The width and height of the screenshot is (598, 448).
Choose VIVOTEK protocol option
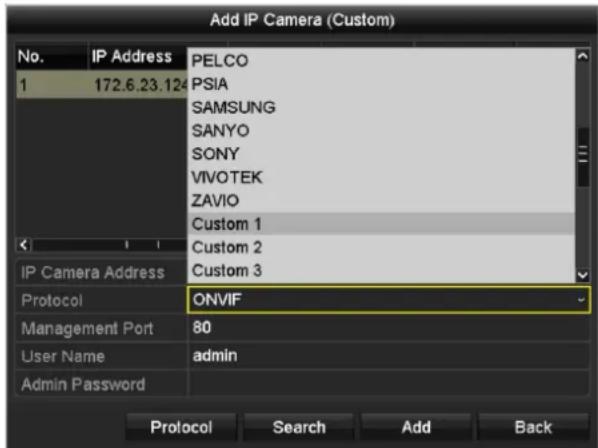point(381,177)
